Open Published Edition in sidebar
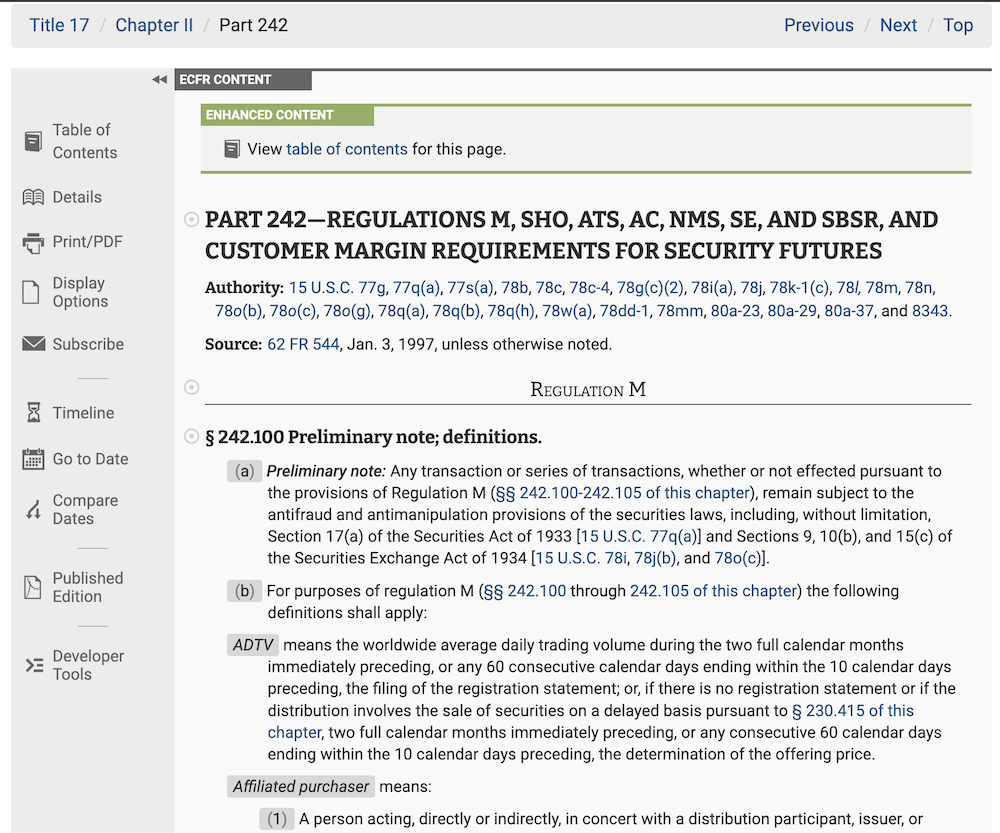Screen dimensions: 1000x833 pos(88,587)
